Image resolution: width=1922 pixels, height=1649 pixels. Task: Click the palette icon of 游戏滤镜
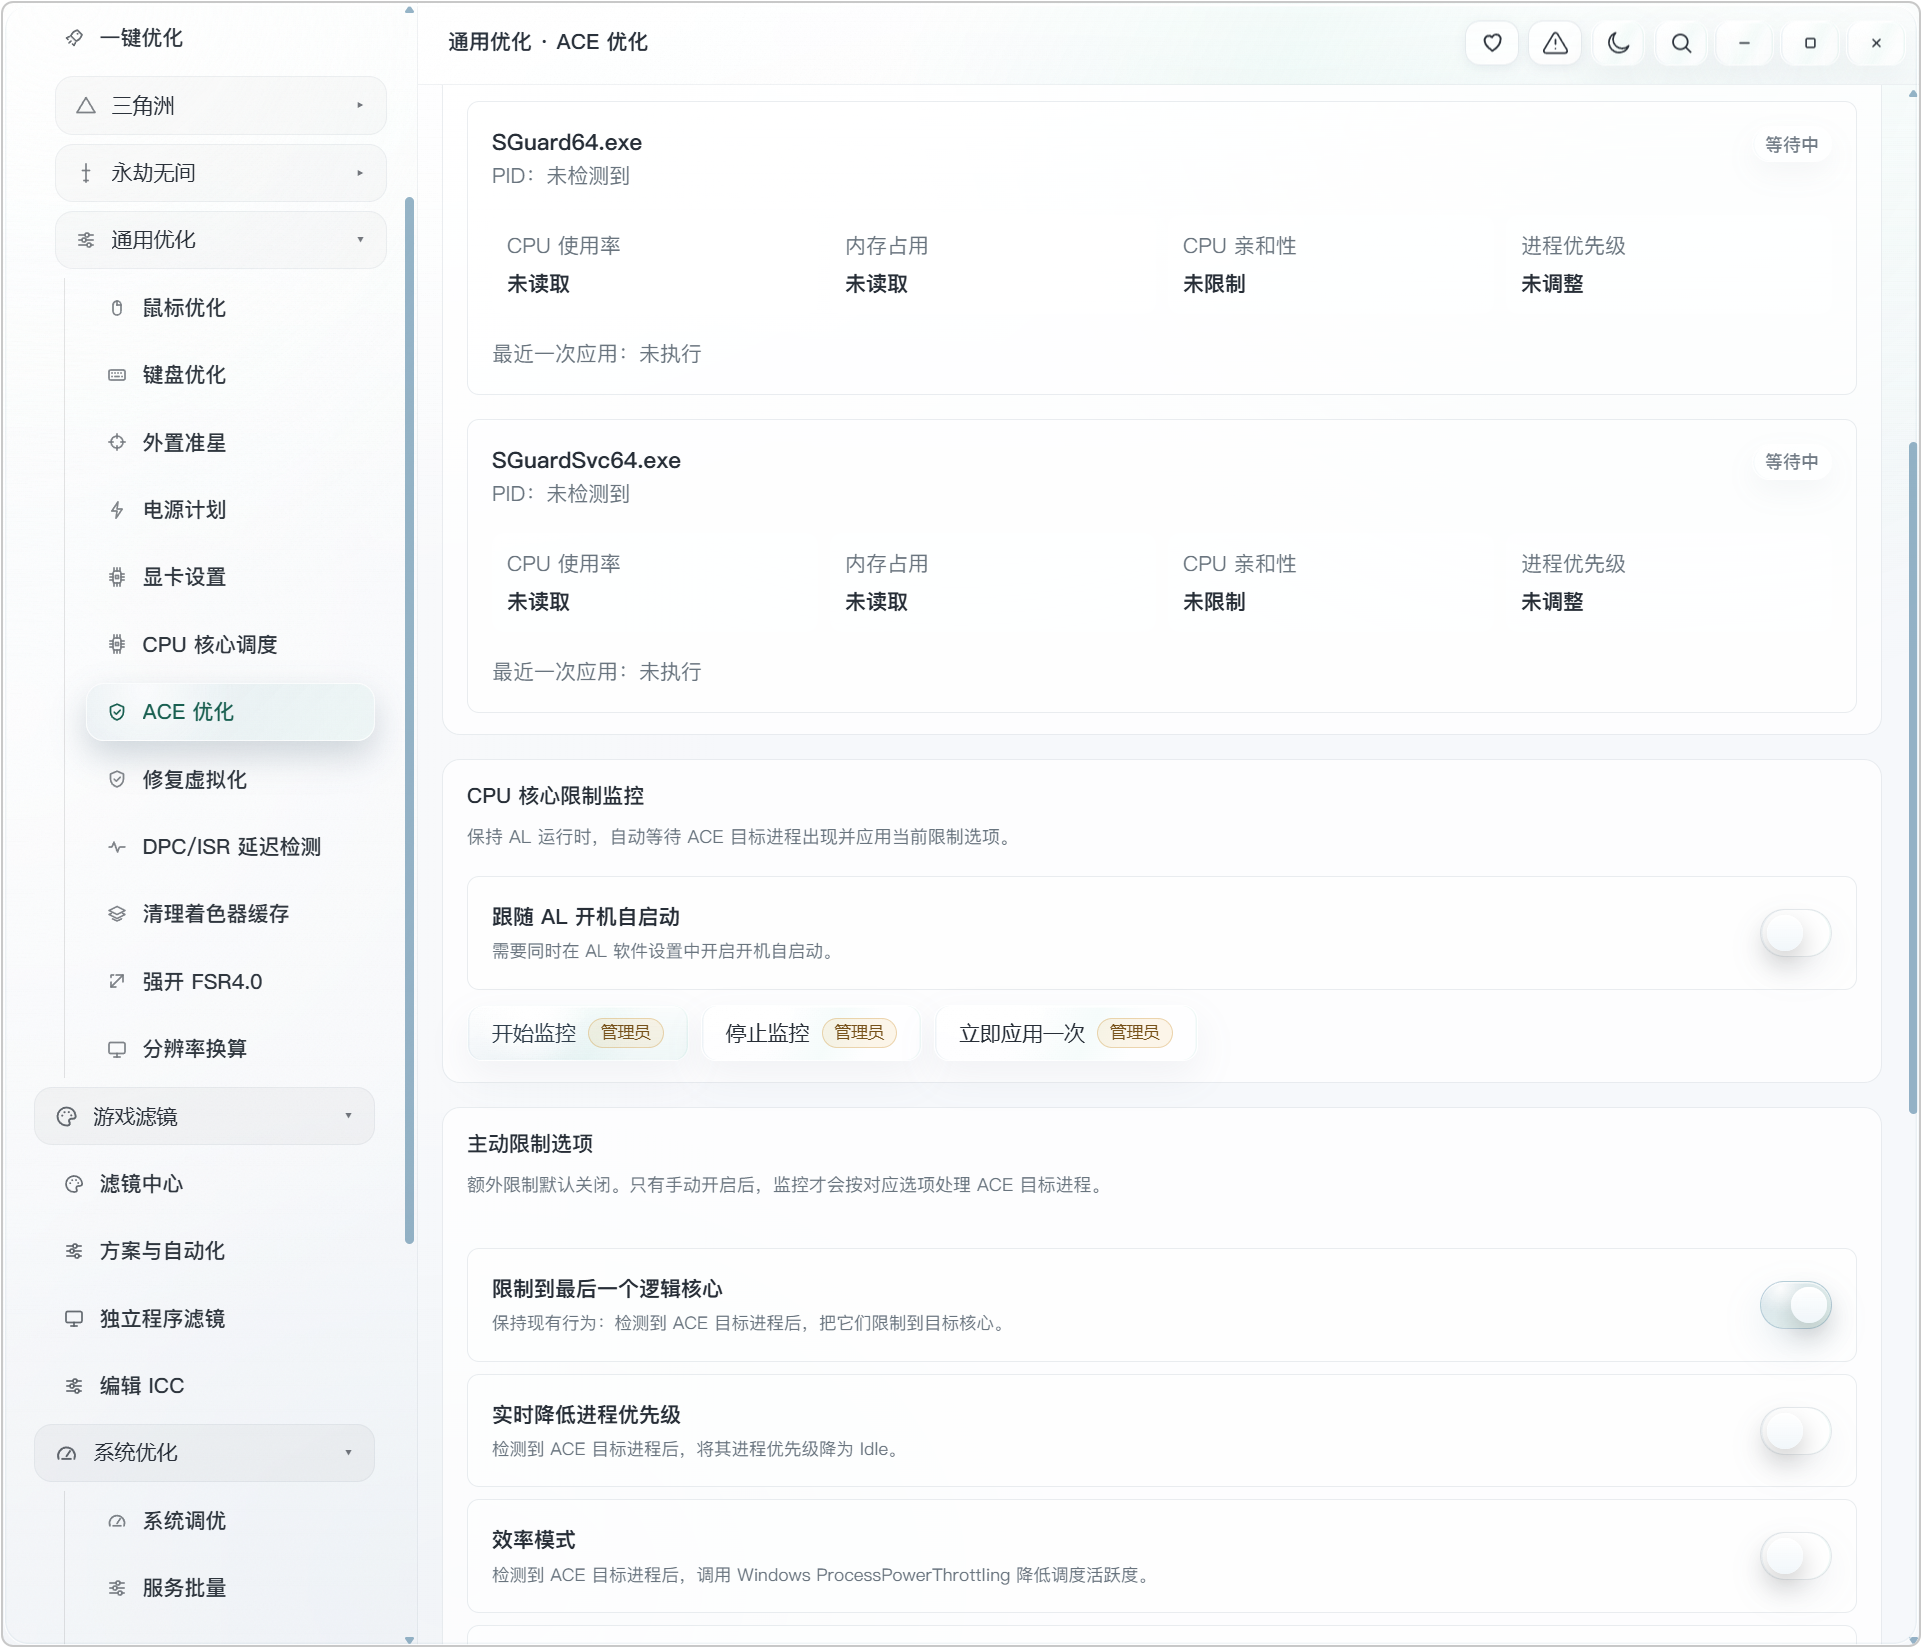[x=67, y=1117]
